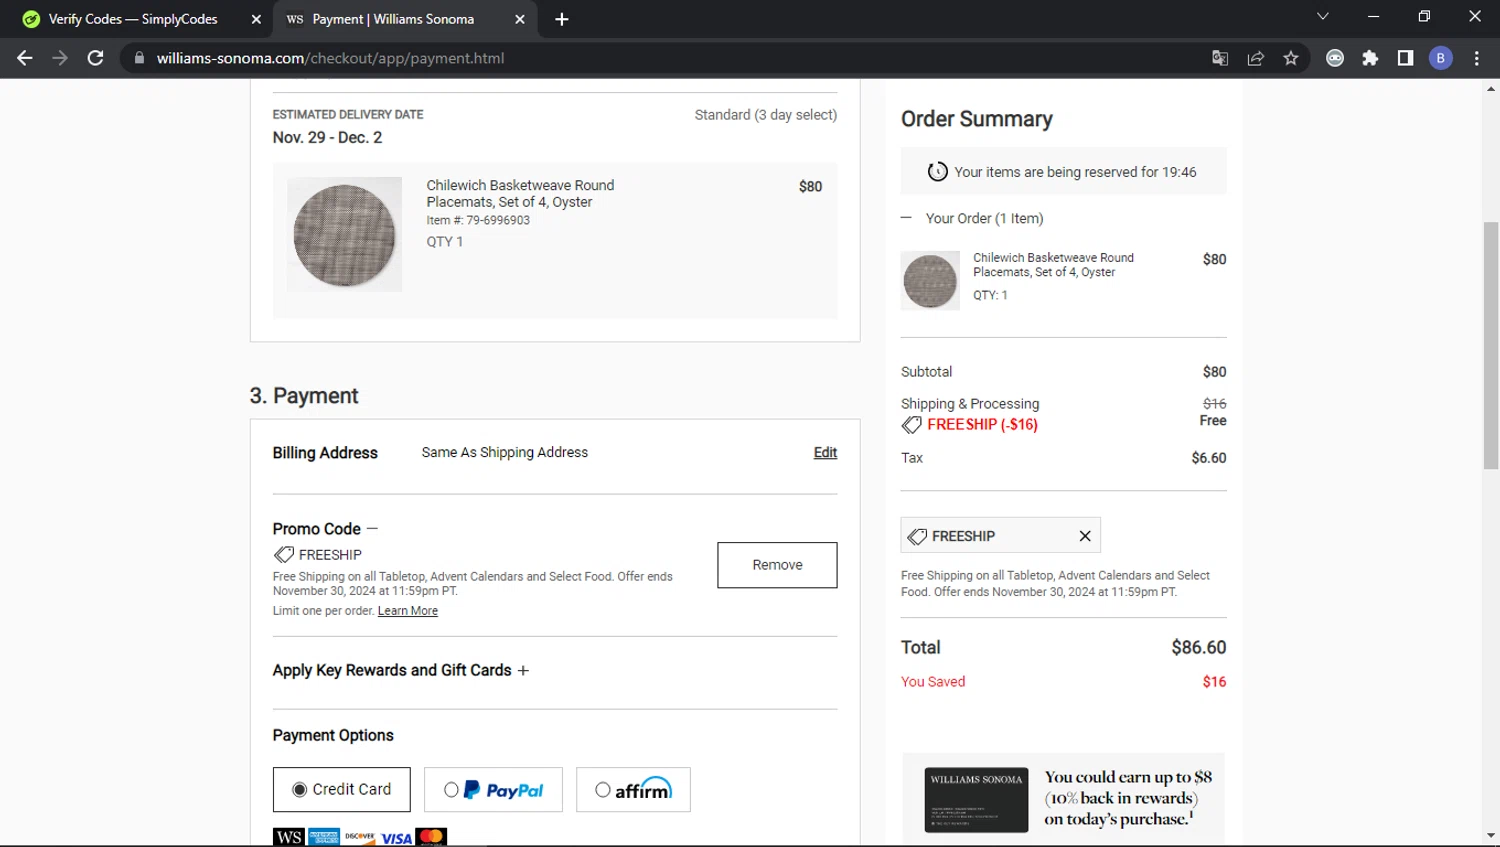Open a new browser tab
The width and height of the screenshot is (1500, 847).
(x=562, y=19)
